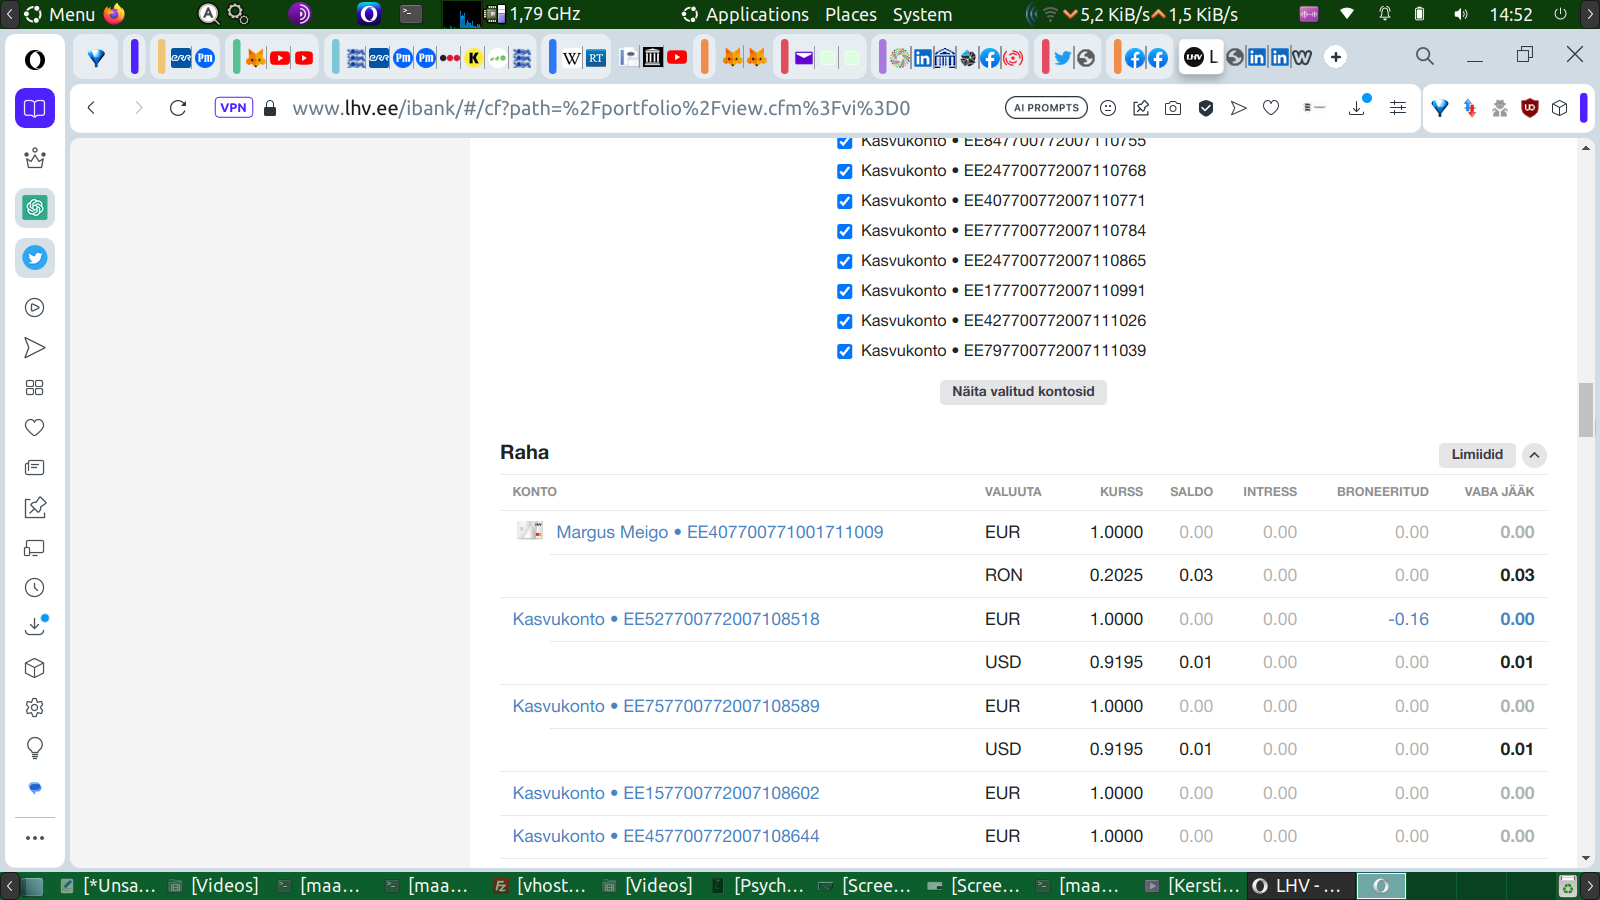Click the -0.16 broneeritud value

pyautogui.click(x=1408, y=619)
